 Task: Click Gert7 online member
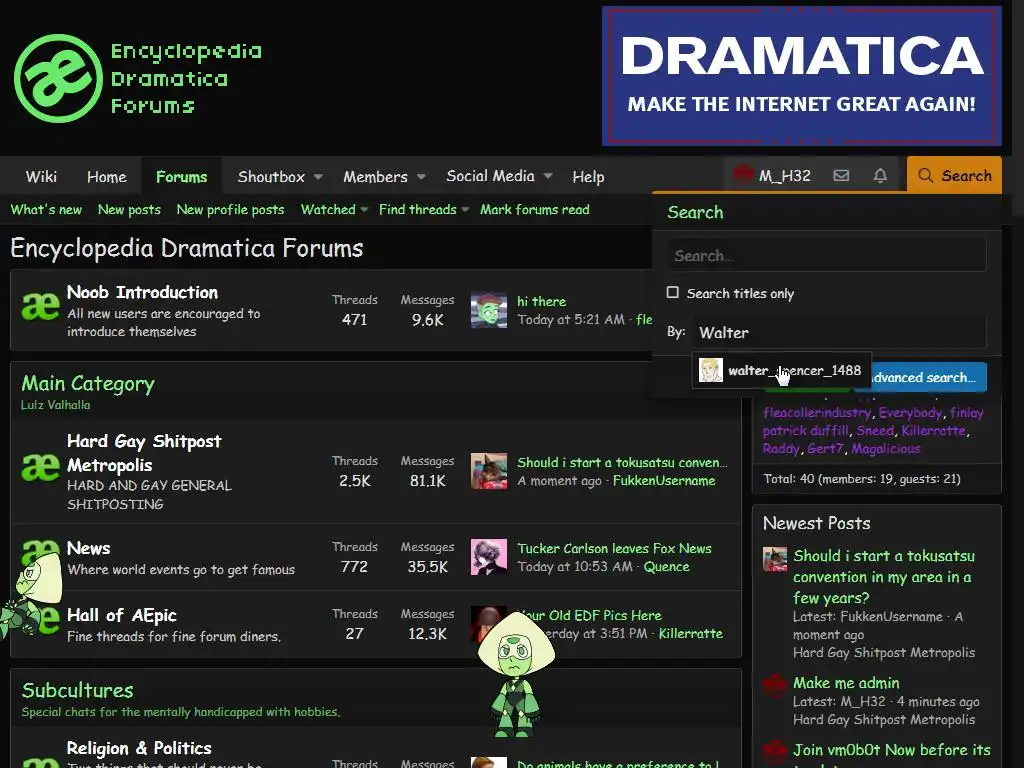coord(825,448)
